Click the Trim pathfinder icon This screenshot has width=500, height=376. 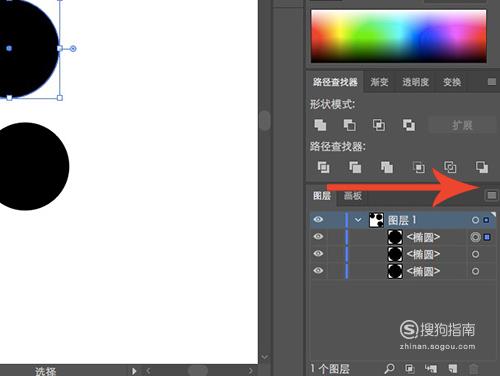(x=355, y=167)
